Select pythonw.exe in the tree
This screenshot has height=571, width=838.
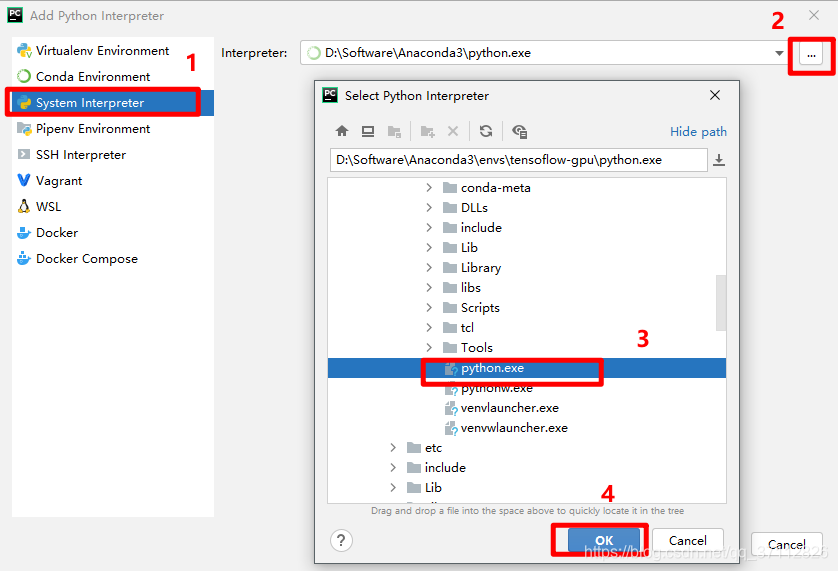(x=526, y=388)
